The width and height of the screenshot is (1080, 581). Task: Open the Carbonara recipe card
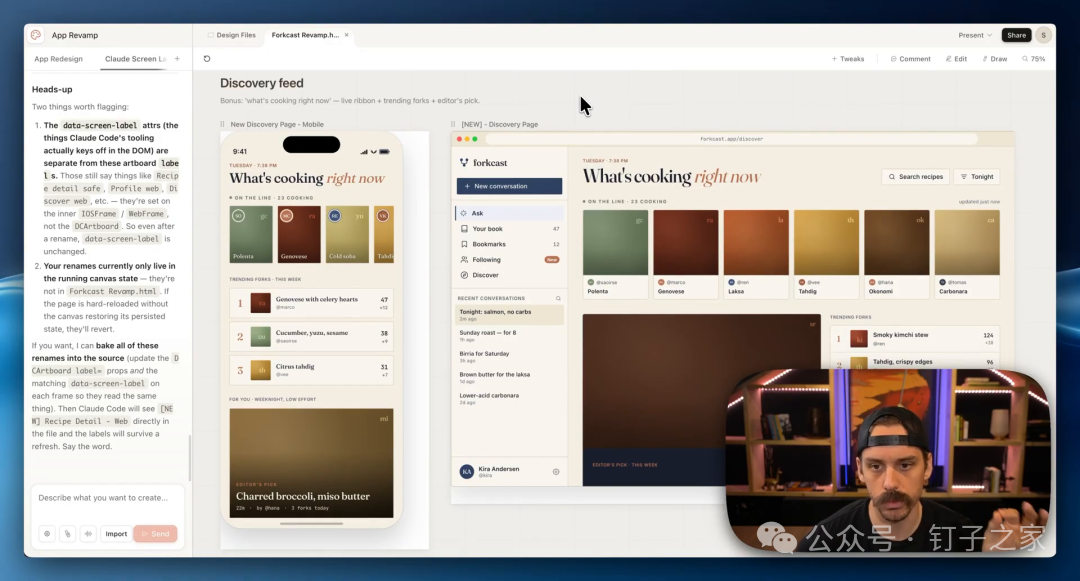[x=967, y=254]
